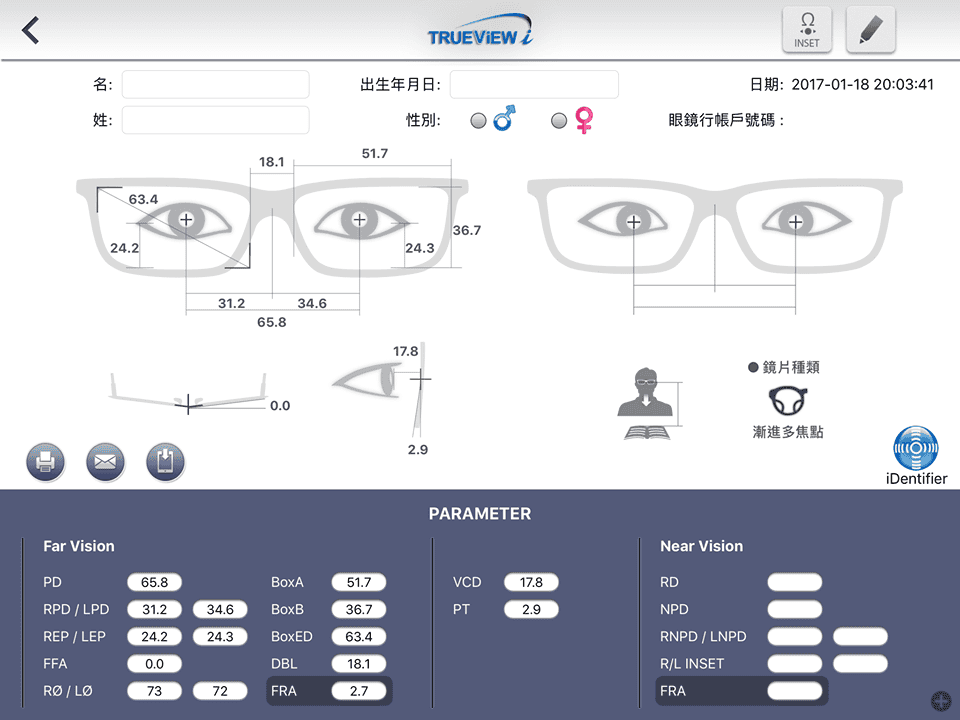The height and width of the screenshot is (720, 960).
Task: Edit the VCD value 17.8
Action: pyautogui.click(x=531, y=582)
